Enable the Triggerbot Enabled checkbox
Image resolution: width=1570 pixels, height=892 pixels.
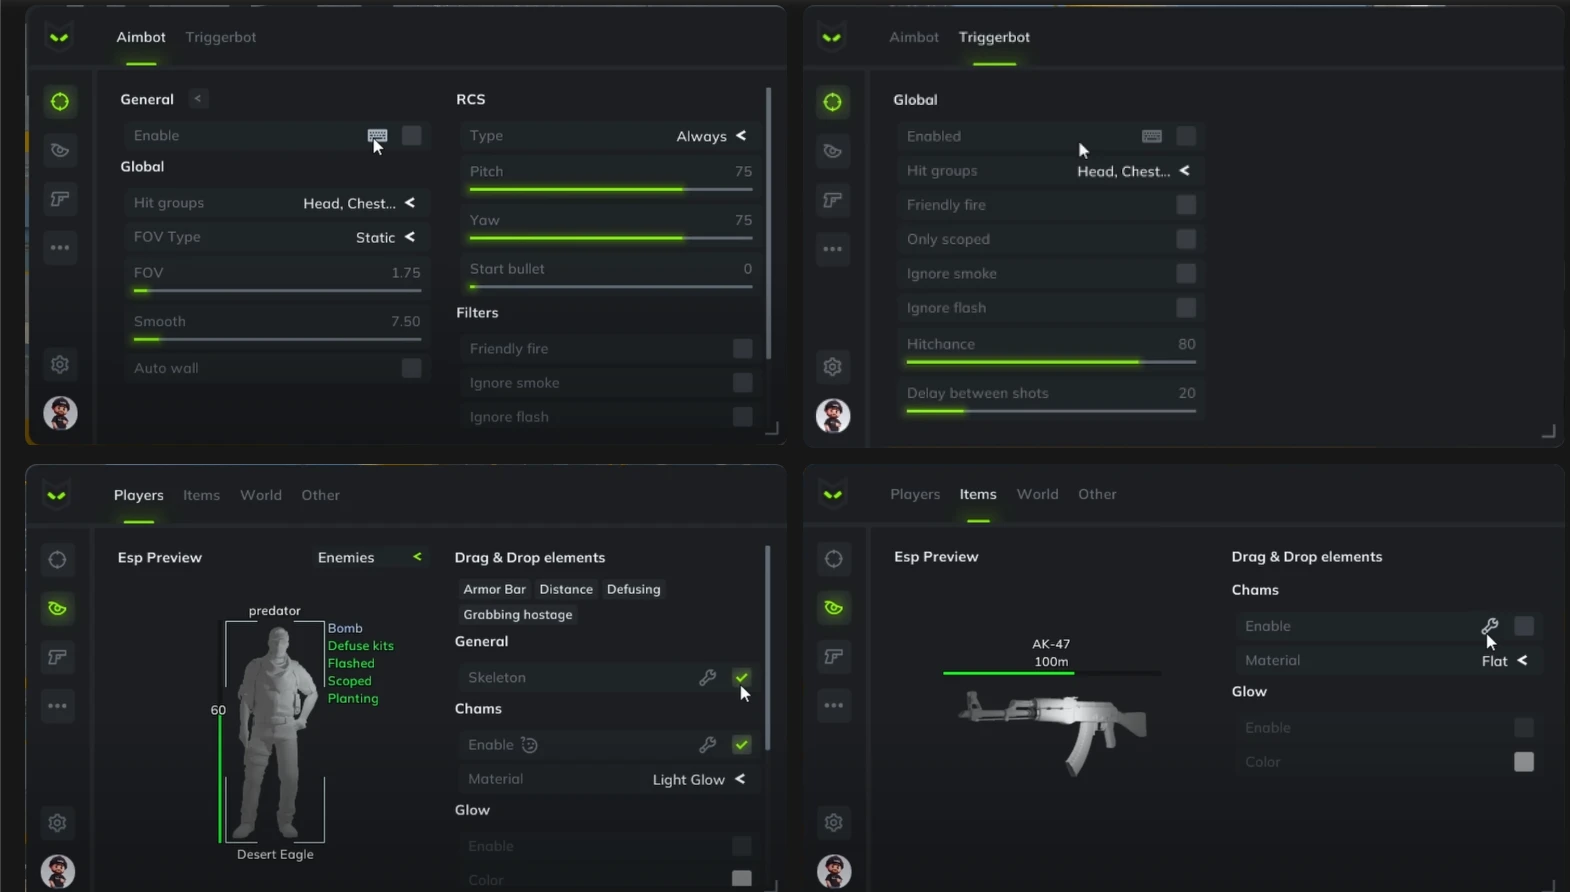tap(1186, 136)
